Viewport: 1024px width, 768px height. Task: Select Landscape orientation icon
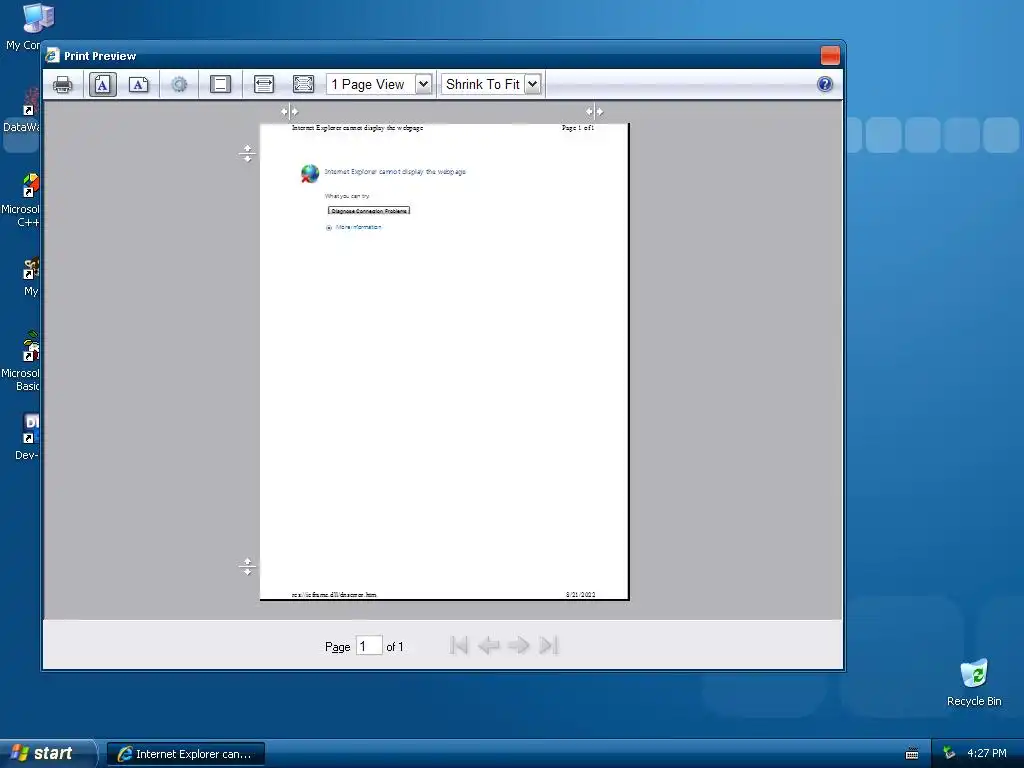click(x=138, y=84)
